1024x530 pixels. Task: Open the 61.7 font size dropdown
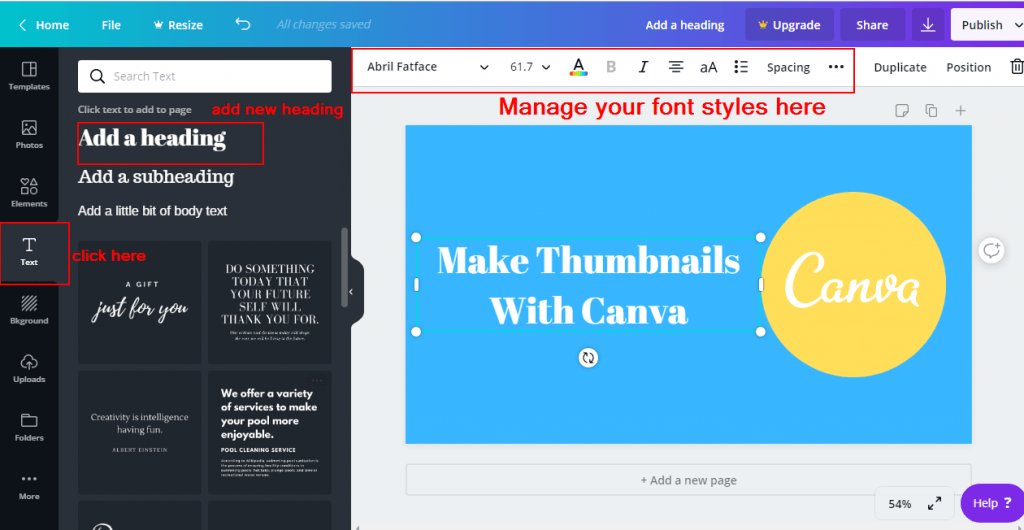(x=530, y=67)
